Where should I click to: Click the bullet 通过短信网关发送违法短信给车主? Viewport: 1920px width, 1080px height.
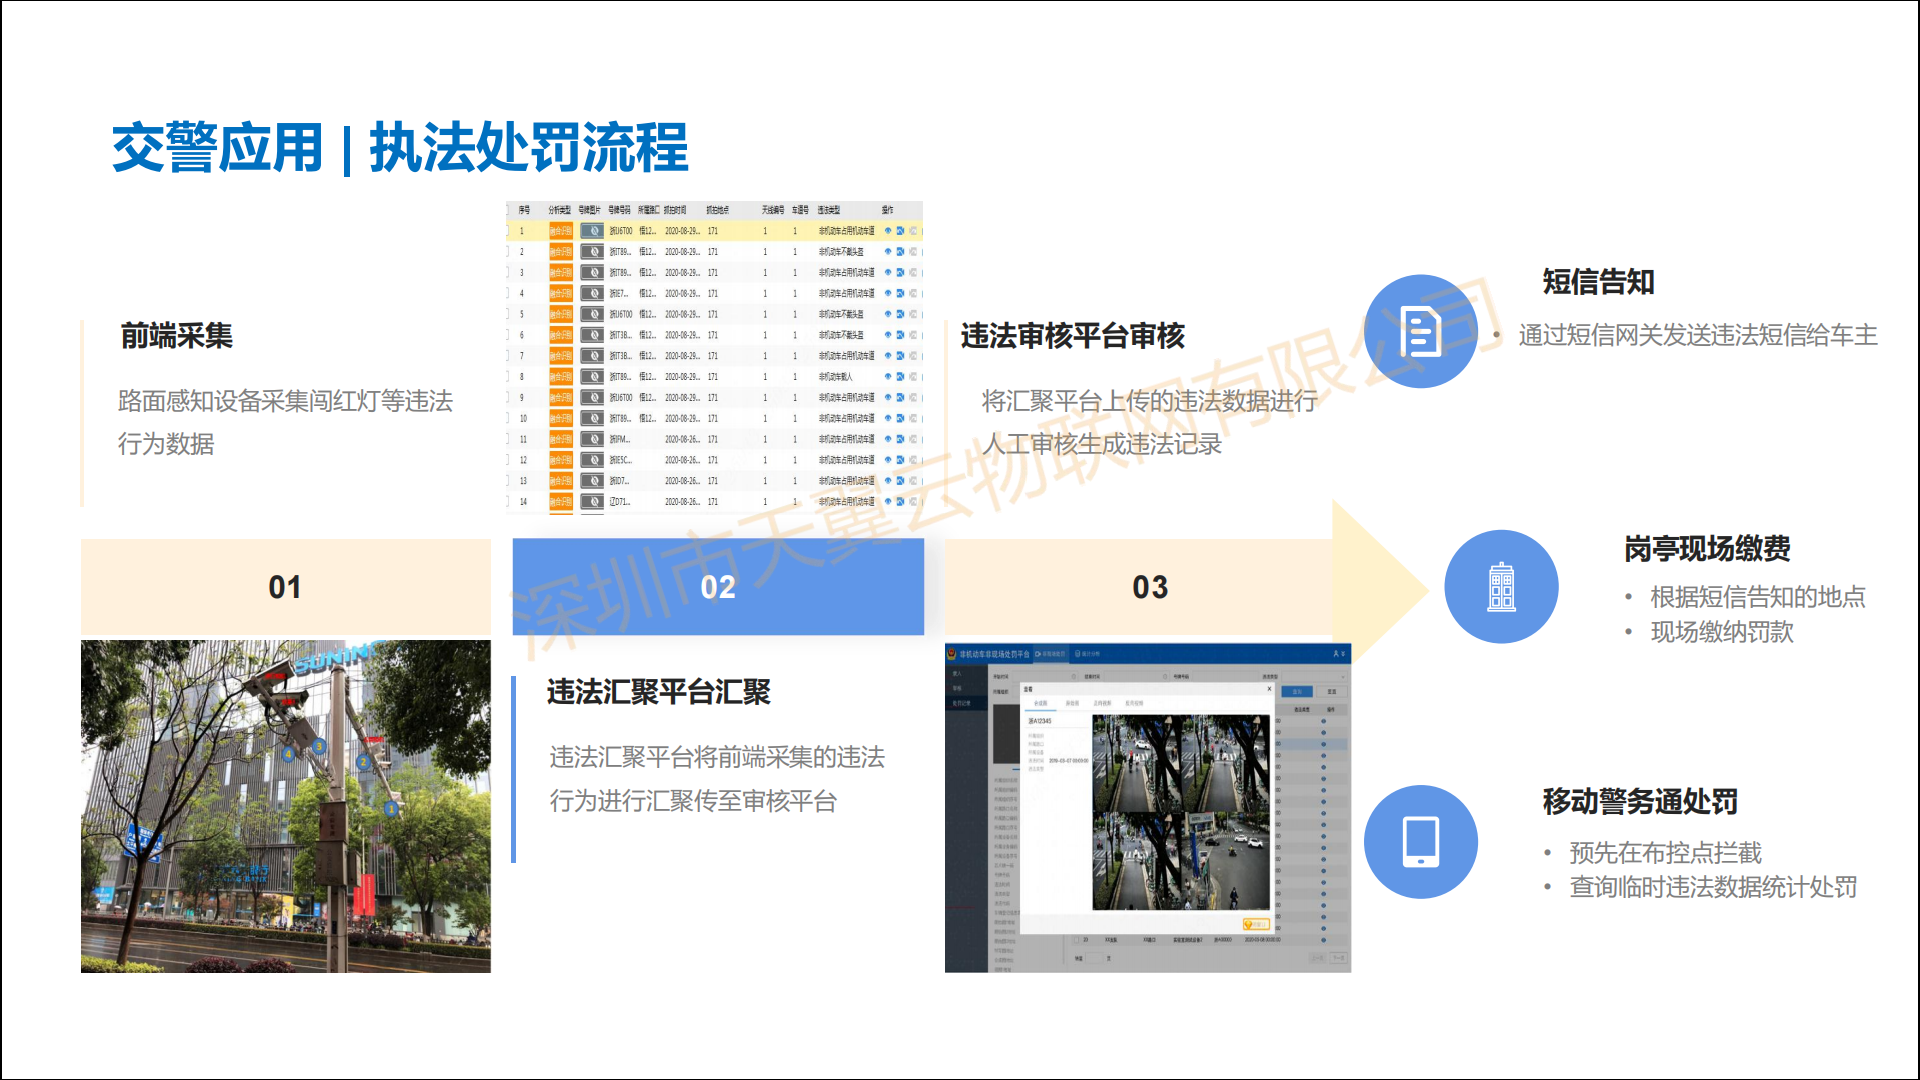click(x=1698, y=335)
